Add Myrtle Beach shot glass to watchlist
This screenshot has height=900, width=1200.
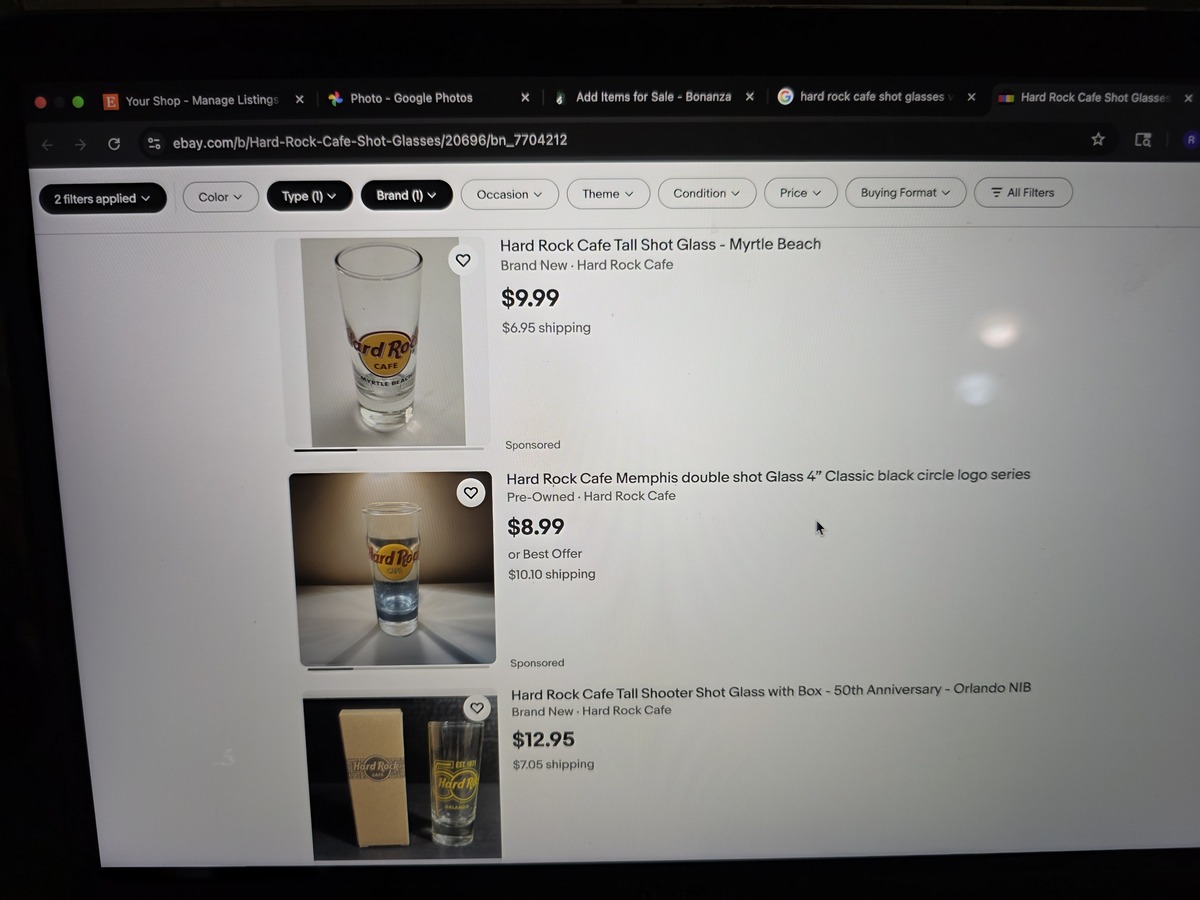[x=462, y=260]
